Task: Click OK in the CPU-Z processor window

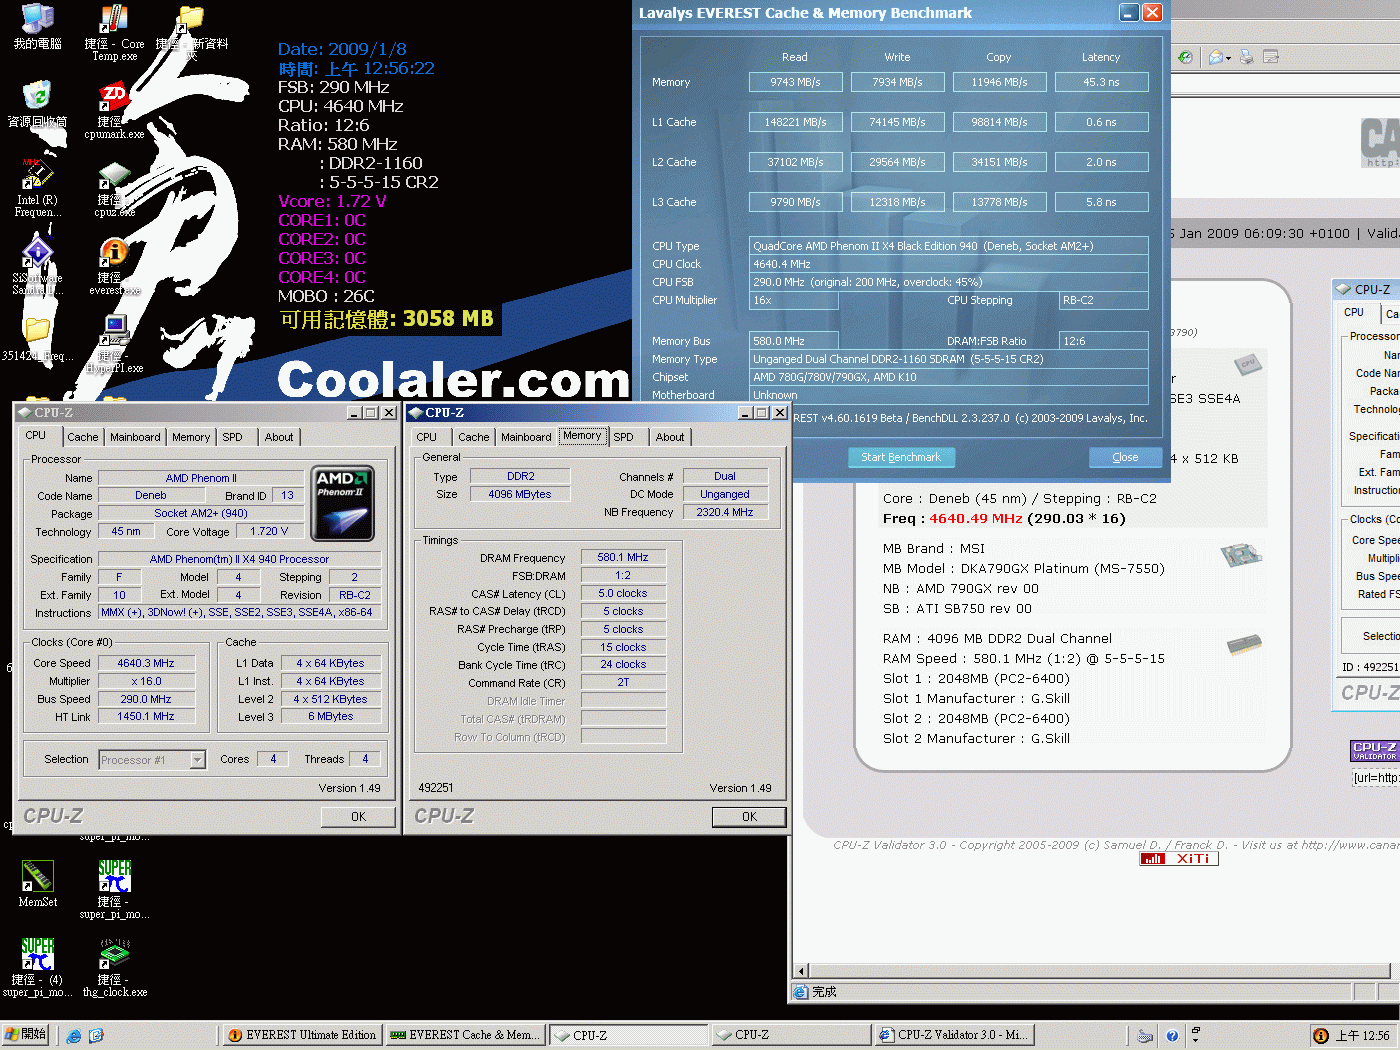Action: pos(358,817)
